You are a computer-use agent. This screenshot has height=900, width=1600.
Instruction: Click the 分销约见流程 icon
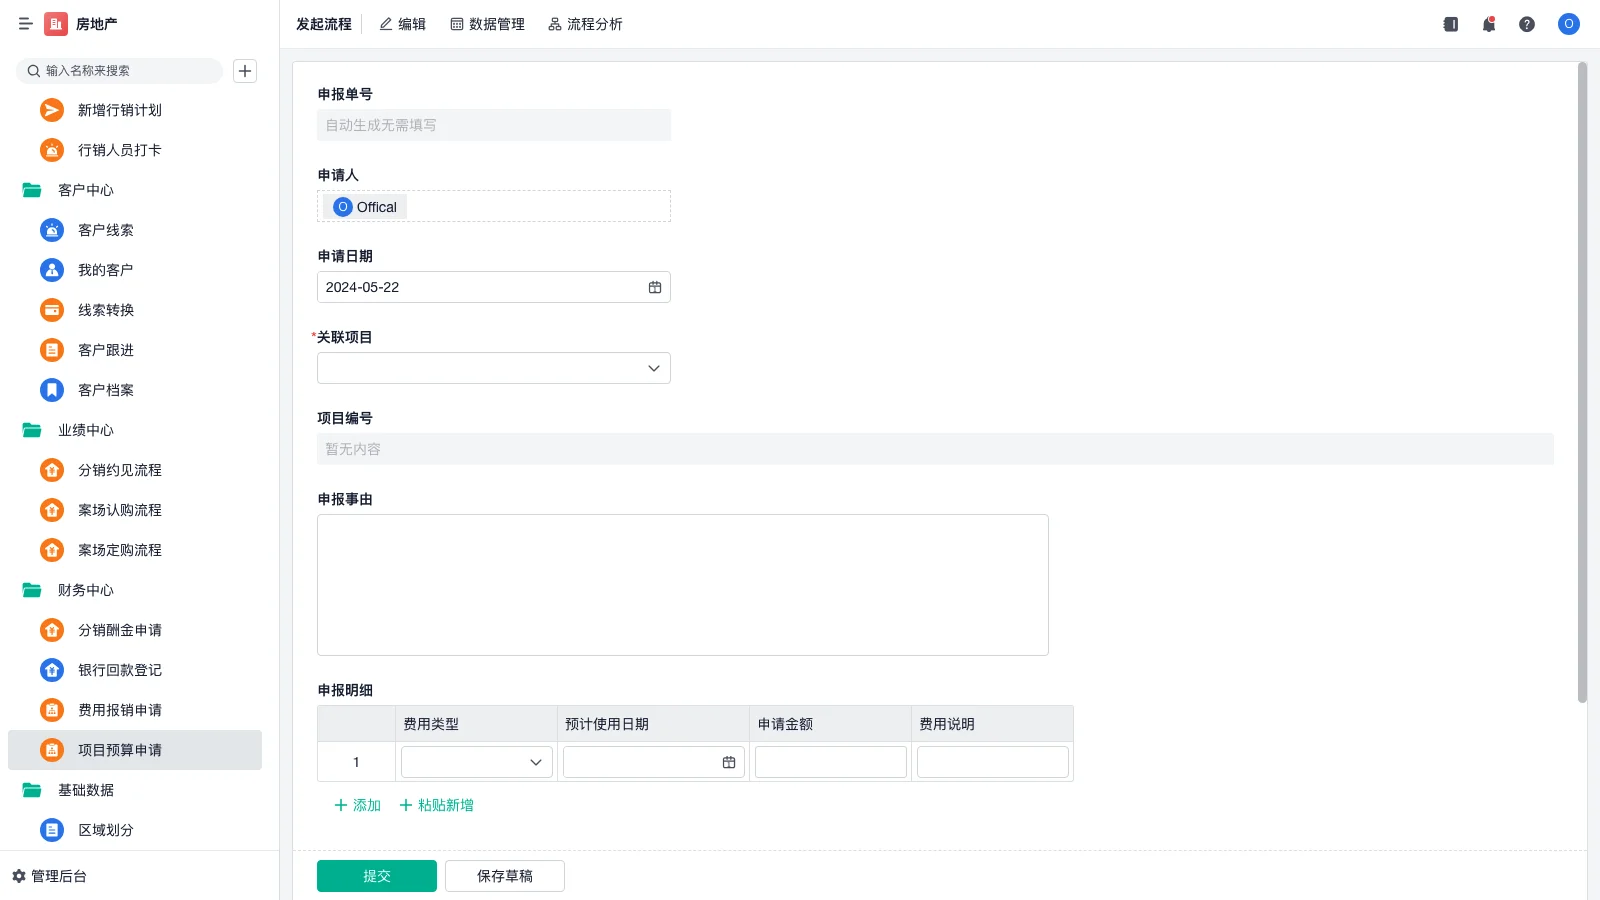click(x=52, y=470)
